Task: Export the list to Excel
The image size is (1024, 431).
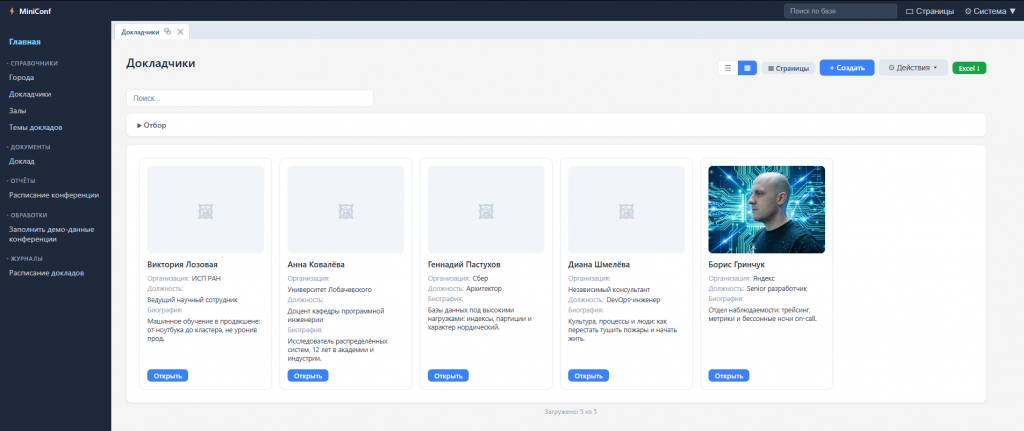Action: pyautogui.click(x=969, y=68)
